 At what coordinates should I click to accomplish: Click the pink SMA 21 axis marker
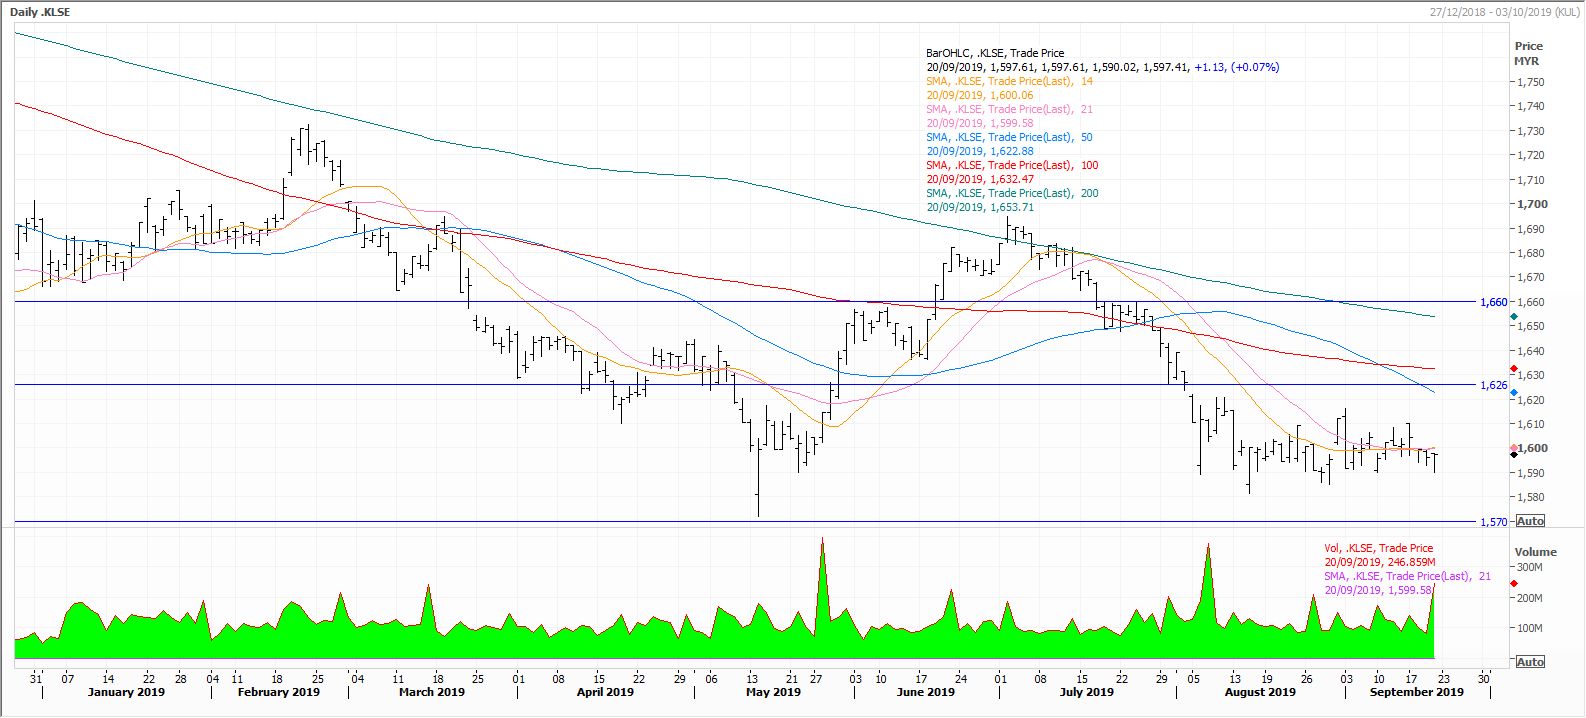[1514, 447]
